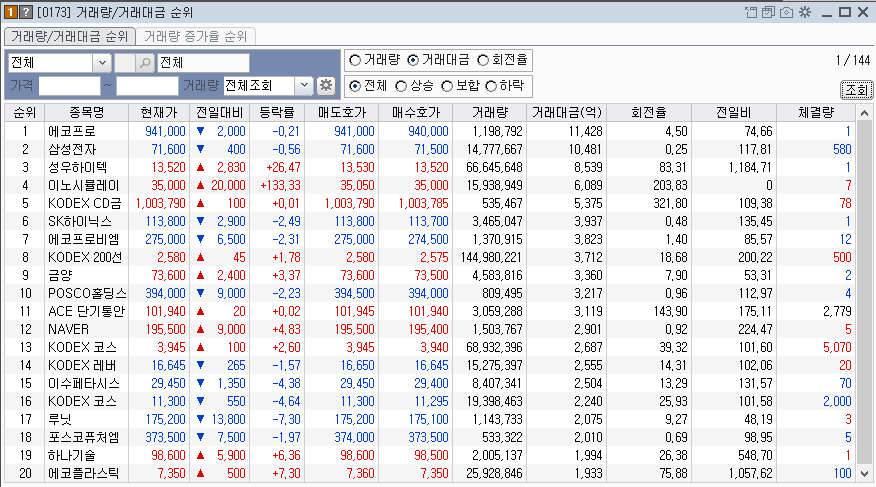This screenshot has height=487, width=876.
Task: Expand the 전체조회 volume dropdown
Action: 304,85
